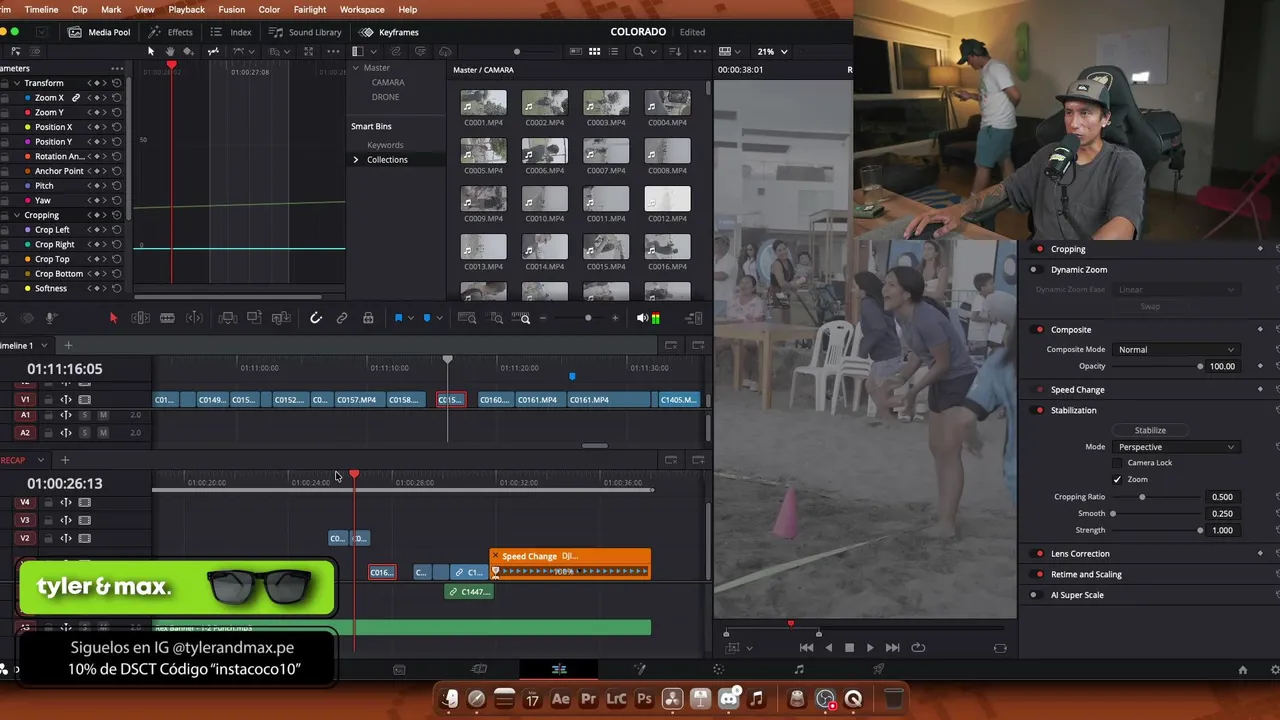This screenshot has height=720, width=1280.
Task: Activate the Trim Edit Mode tool
Action: click(141, 318)
